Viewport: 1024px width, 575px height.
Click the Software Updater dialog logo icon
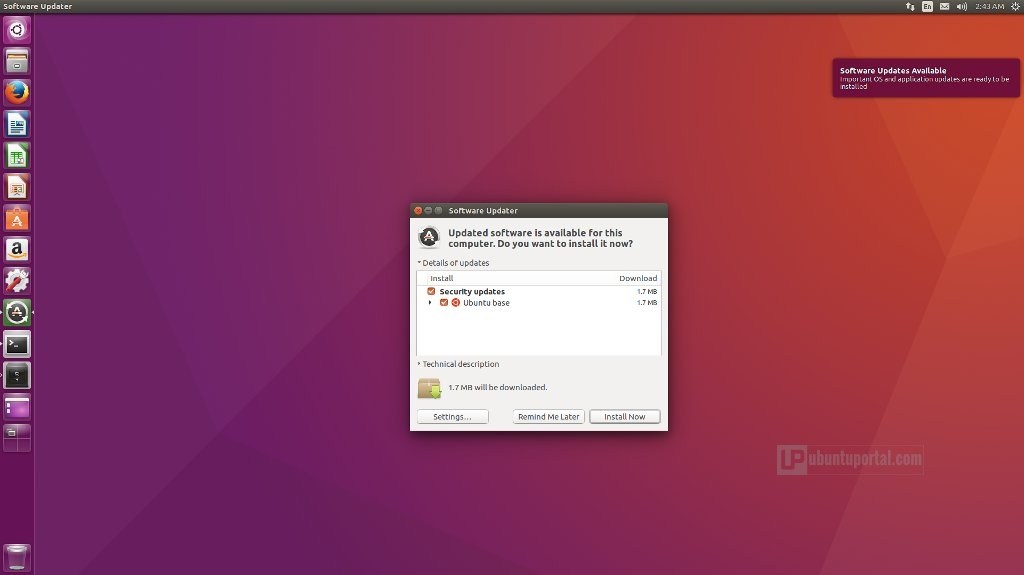point(429,237)
